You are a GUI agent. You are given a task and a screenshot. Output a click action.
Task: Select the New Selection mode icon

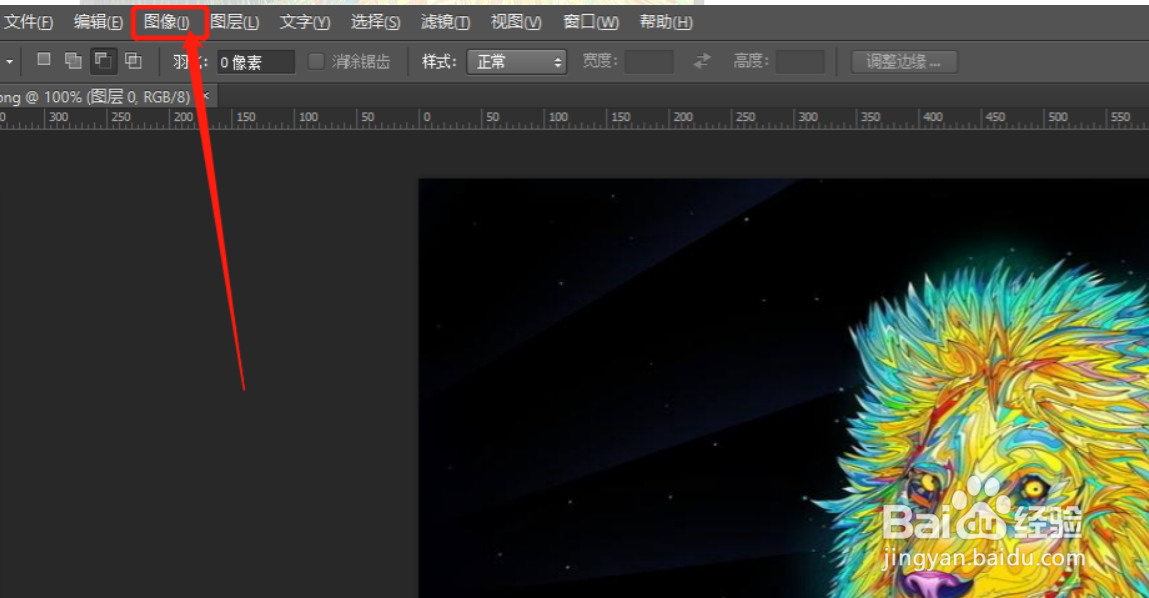[44, 60]
